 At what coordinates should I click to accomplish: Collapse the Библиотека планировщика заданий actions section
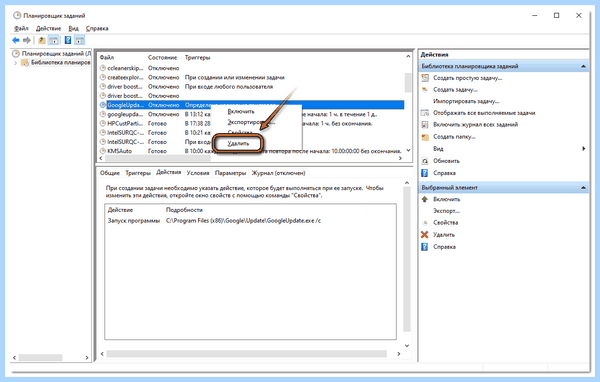click(583, 66)
